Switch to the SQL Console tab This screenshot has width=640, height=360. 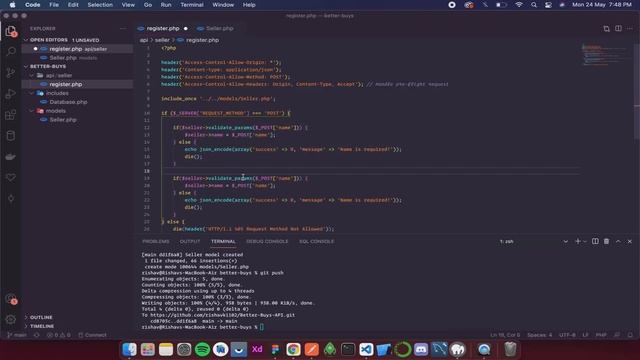pos(316,241)
